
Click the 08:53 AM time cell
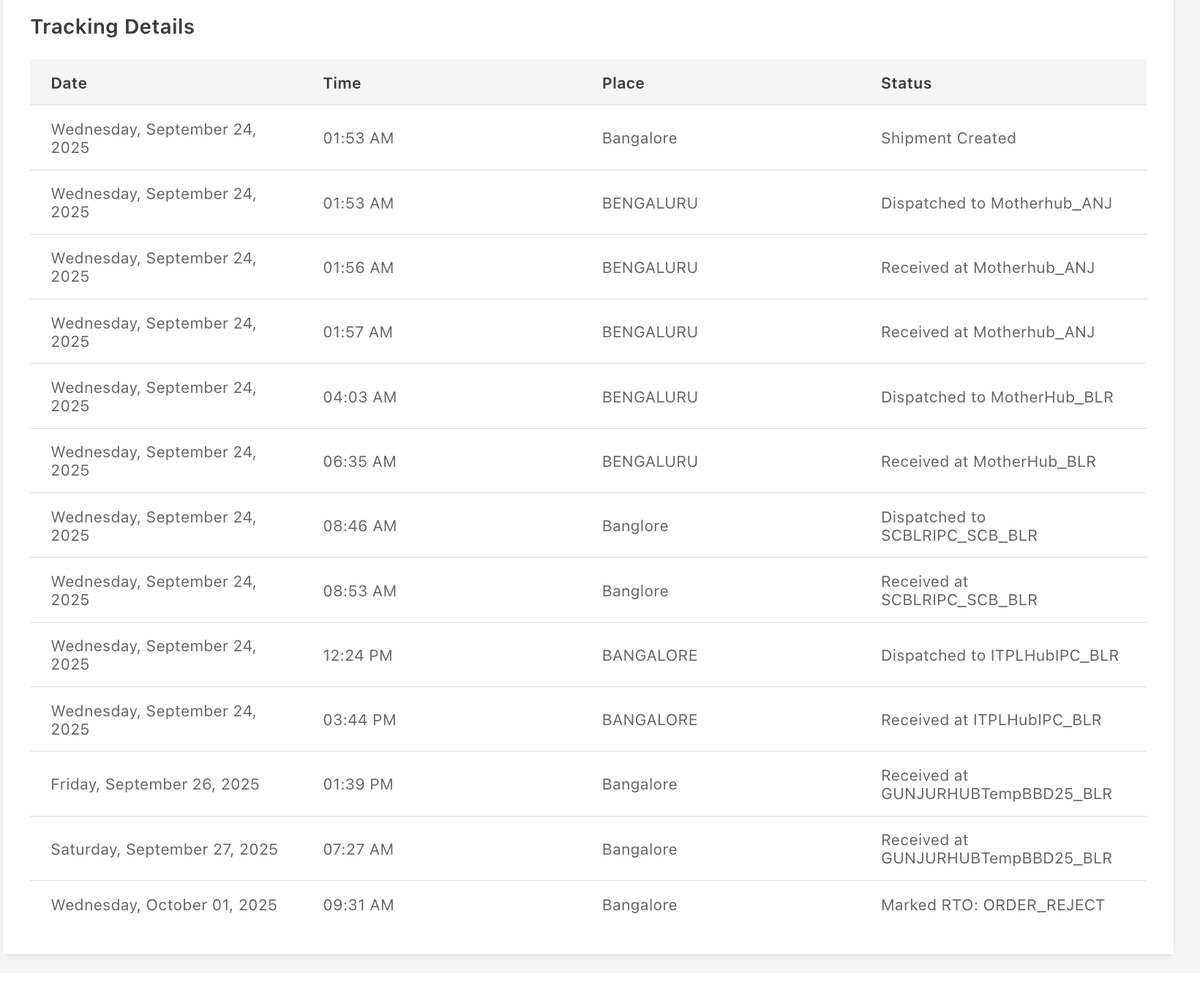click(x=360, y=591)
